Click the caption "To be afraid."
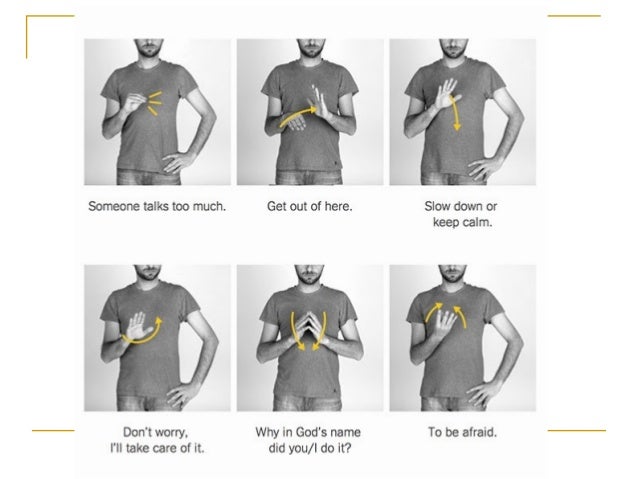The width and height of the screenshot is (638, 479). (x=463, y=432)
